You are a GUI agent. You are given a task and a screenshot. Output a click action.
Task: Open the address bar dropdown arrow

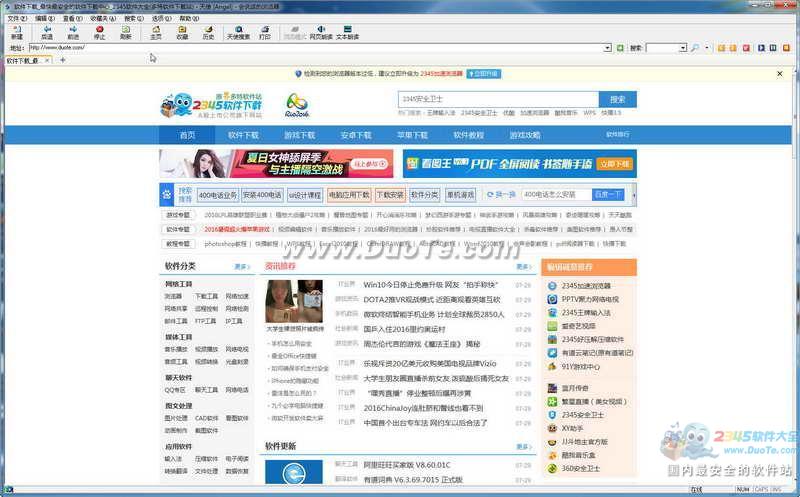(608, 47)
